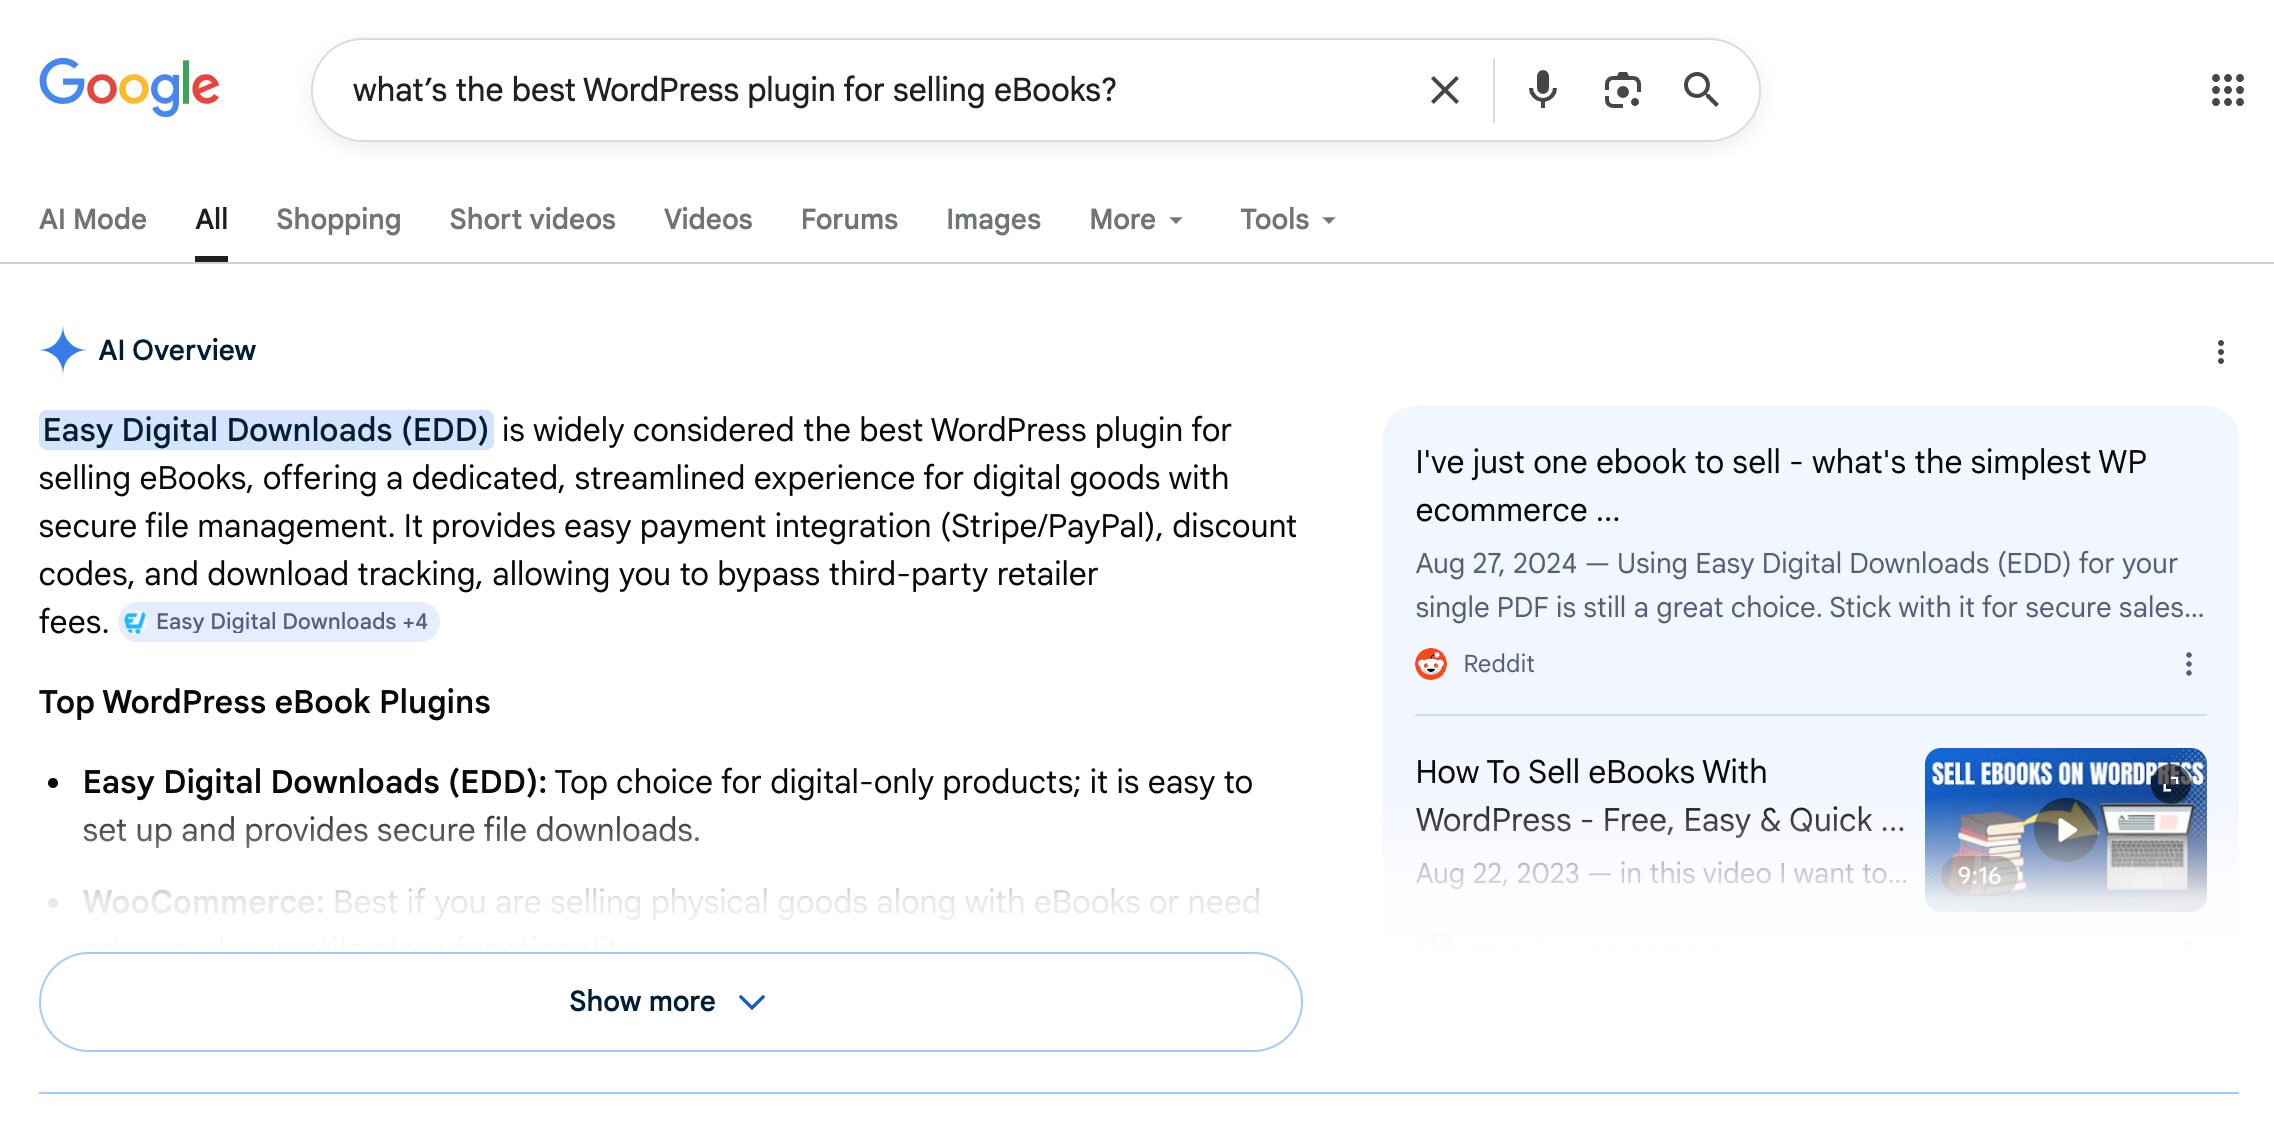Click the Google logo
The image size is (2274, 1148).
[129, 87]
